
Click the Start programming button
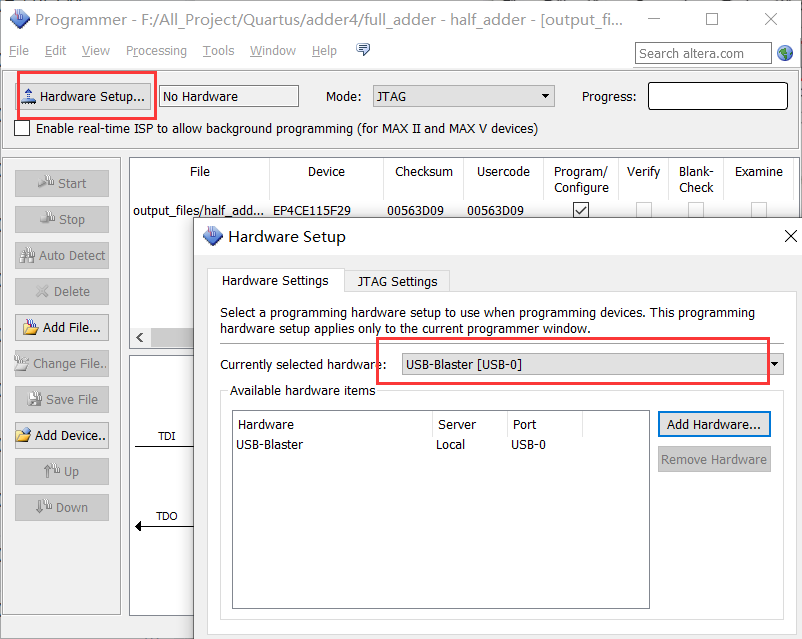point(62,183)
